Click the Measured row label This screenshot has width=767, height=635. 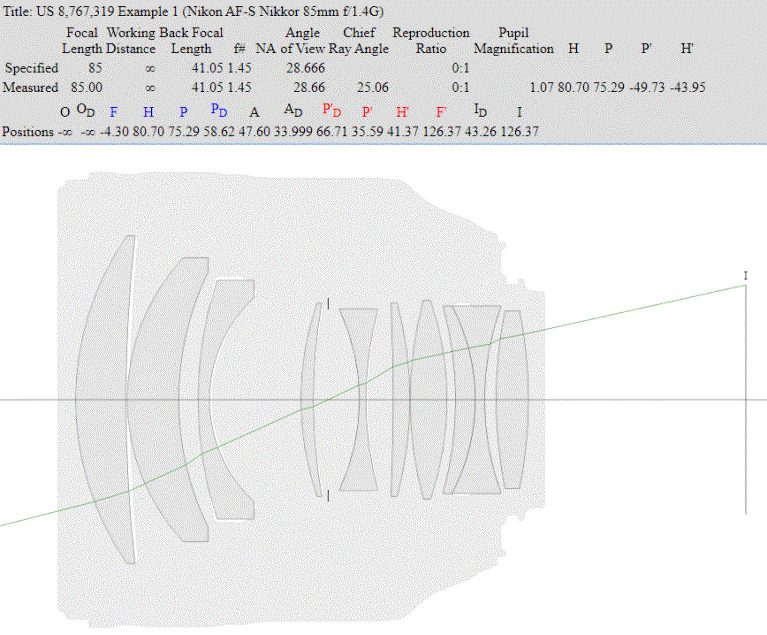tap(30, 88)
